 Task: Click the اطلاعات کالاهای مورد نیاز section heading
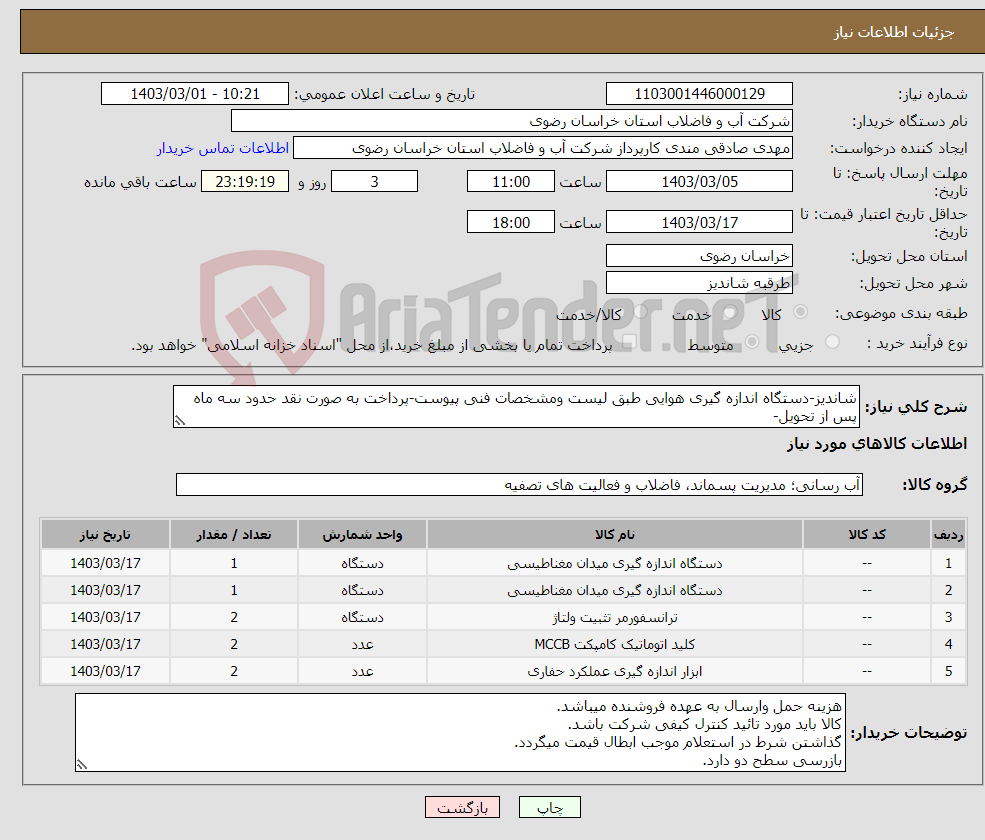coord(877,444)
